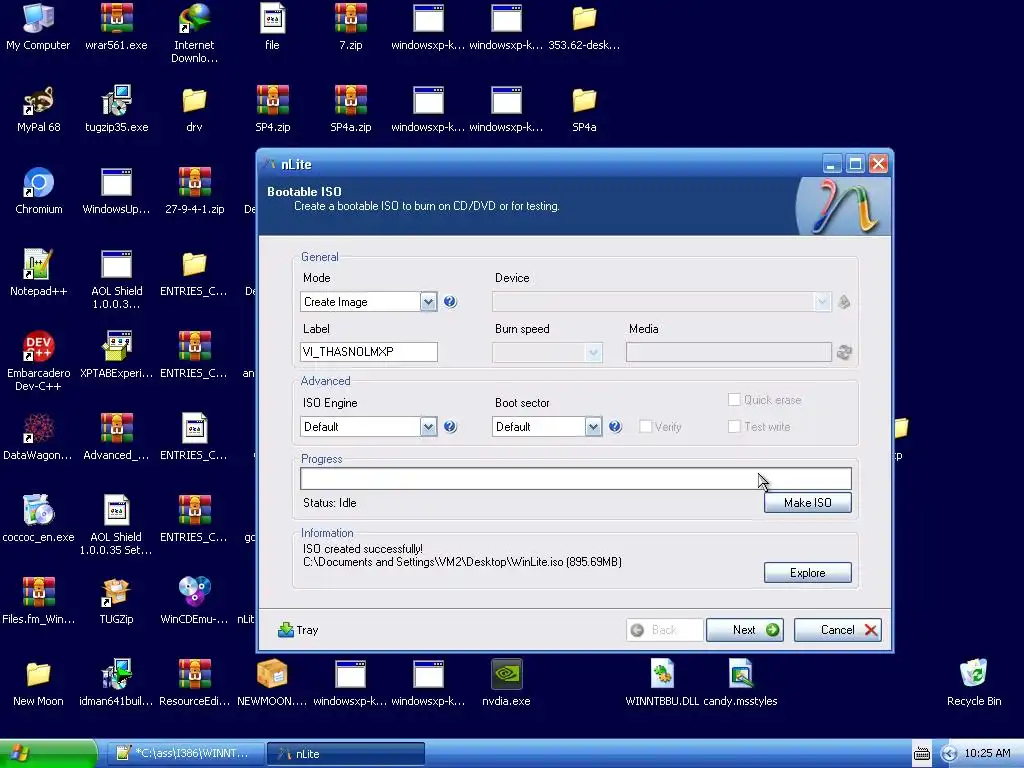Select the SP4a folder icon

(x=584, y=109)
